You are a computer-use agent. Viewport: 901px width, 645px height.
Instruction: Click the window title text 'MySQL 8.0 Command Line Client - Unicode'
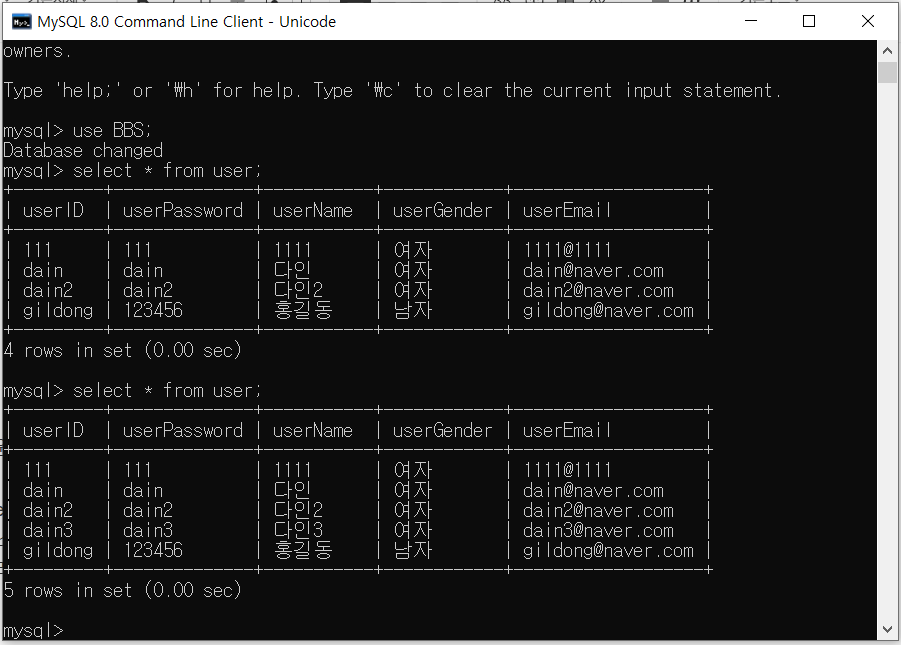coord(187,22)
